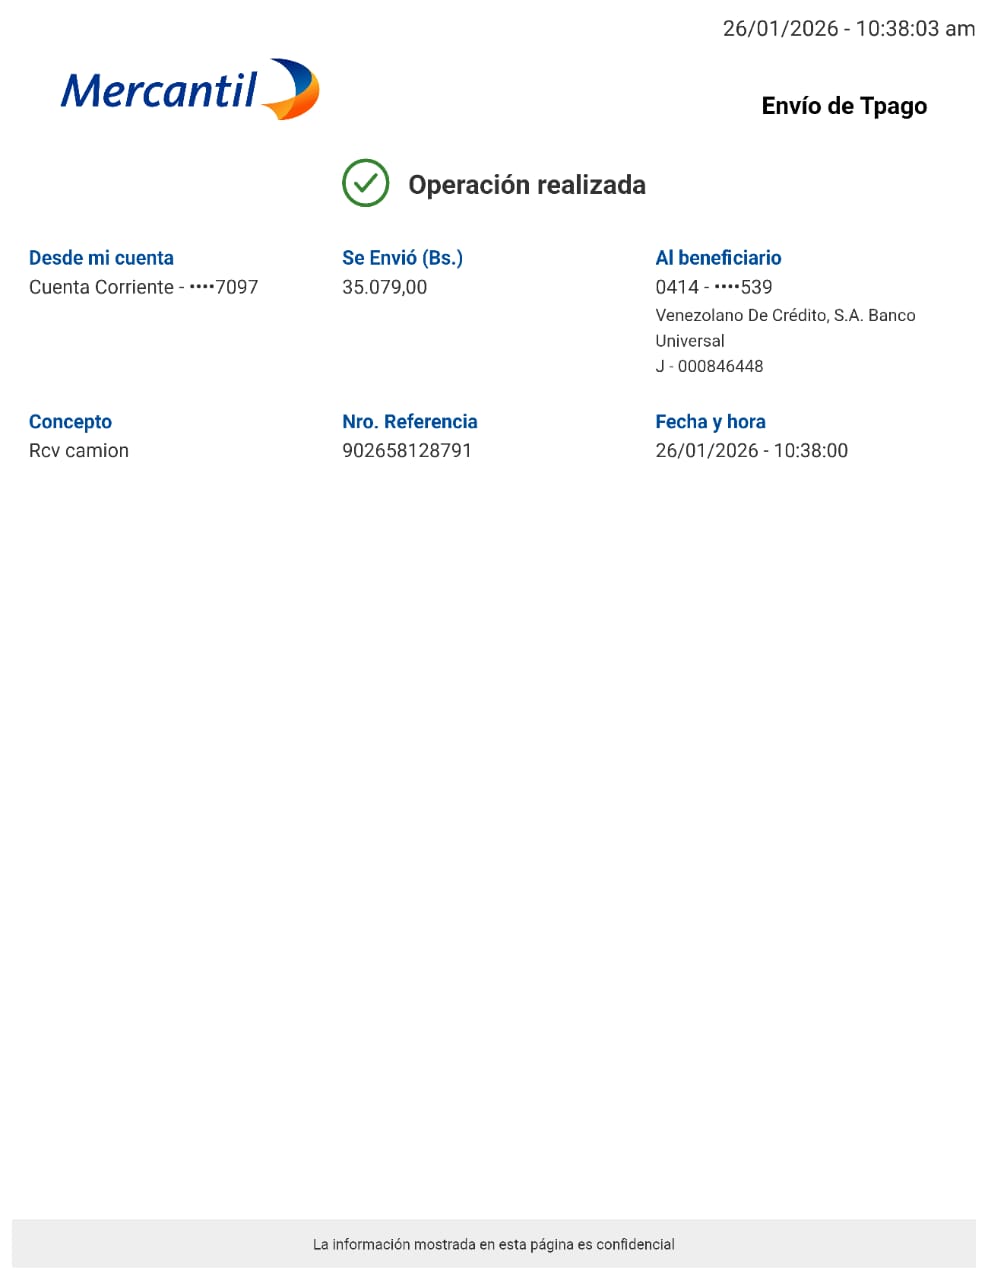The image size is (988, 1280).
Task: Click the Rcv camion concept text
Action: [x=79, y=451]
